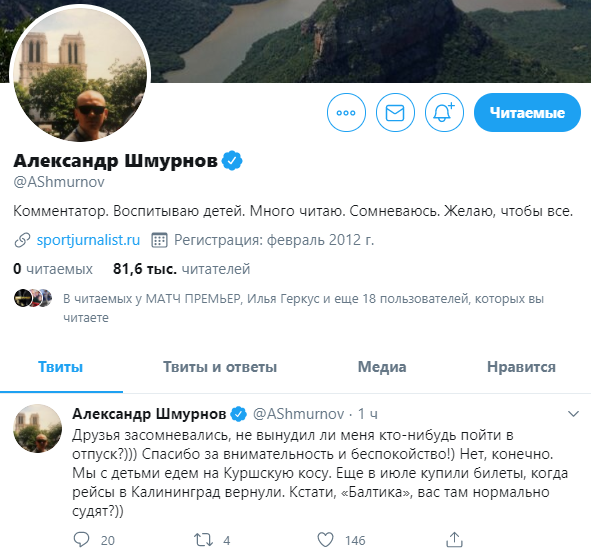This screenshot has height=556, width=591.
Task: Open the three-dots more options button
Action: click(346, 112)
